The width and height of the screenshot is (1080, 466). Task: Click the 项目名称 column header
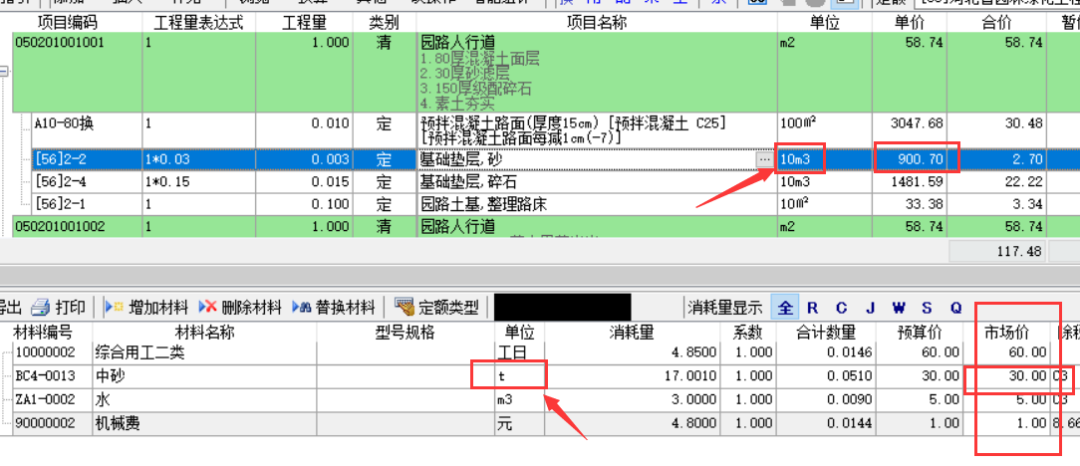[x=594, y=22]
